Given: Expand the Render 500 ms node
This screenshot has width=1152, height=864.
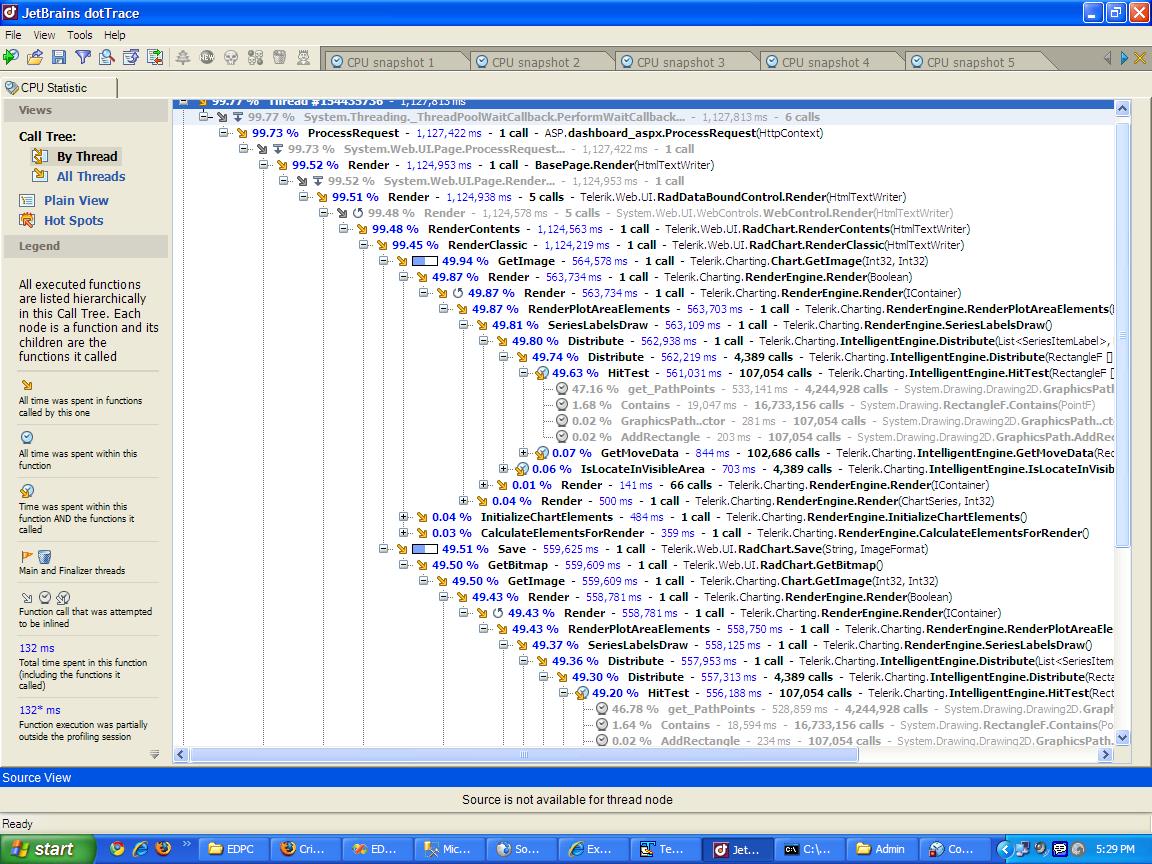Looking at the screenshot, I should click(x=464, y=501).
